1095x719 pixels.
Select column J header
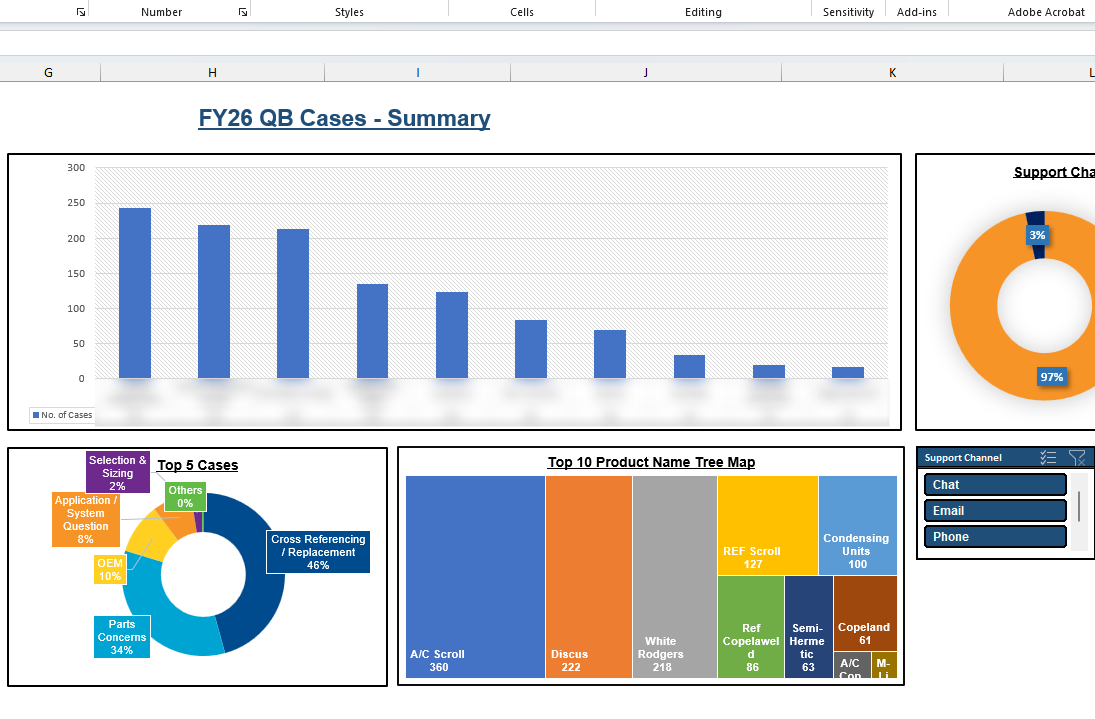click(x=646, y=73)
